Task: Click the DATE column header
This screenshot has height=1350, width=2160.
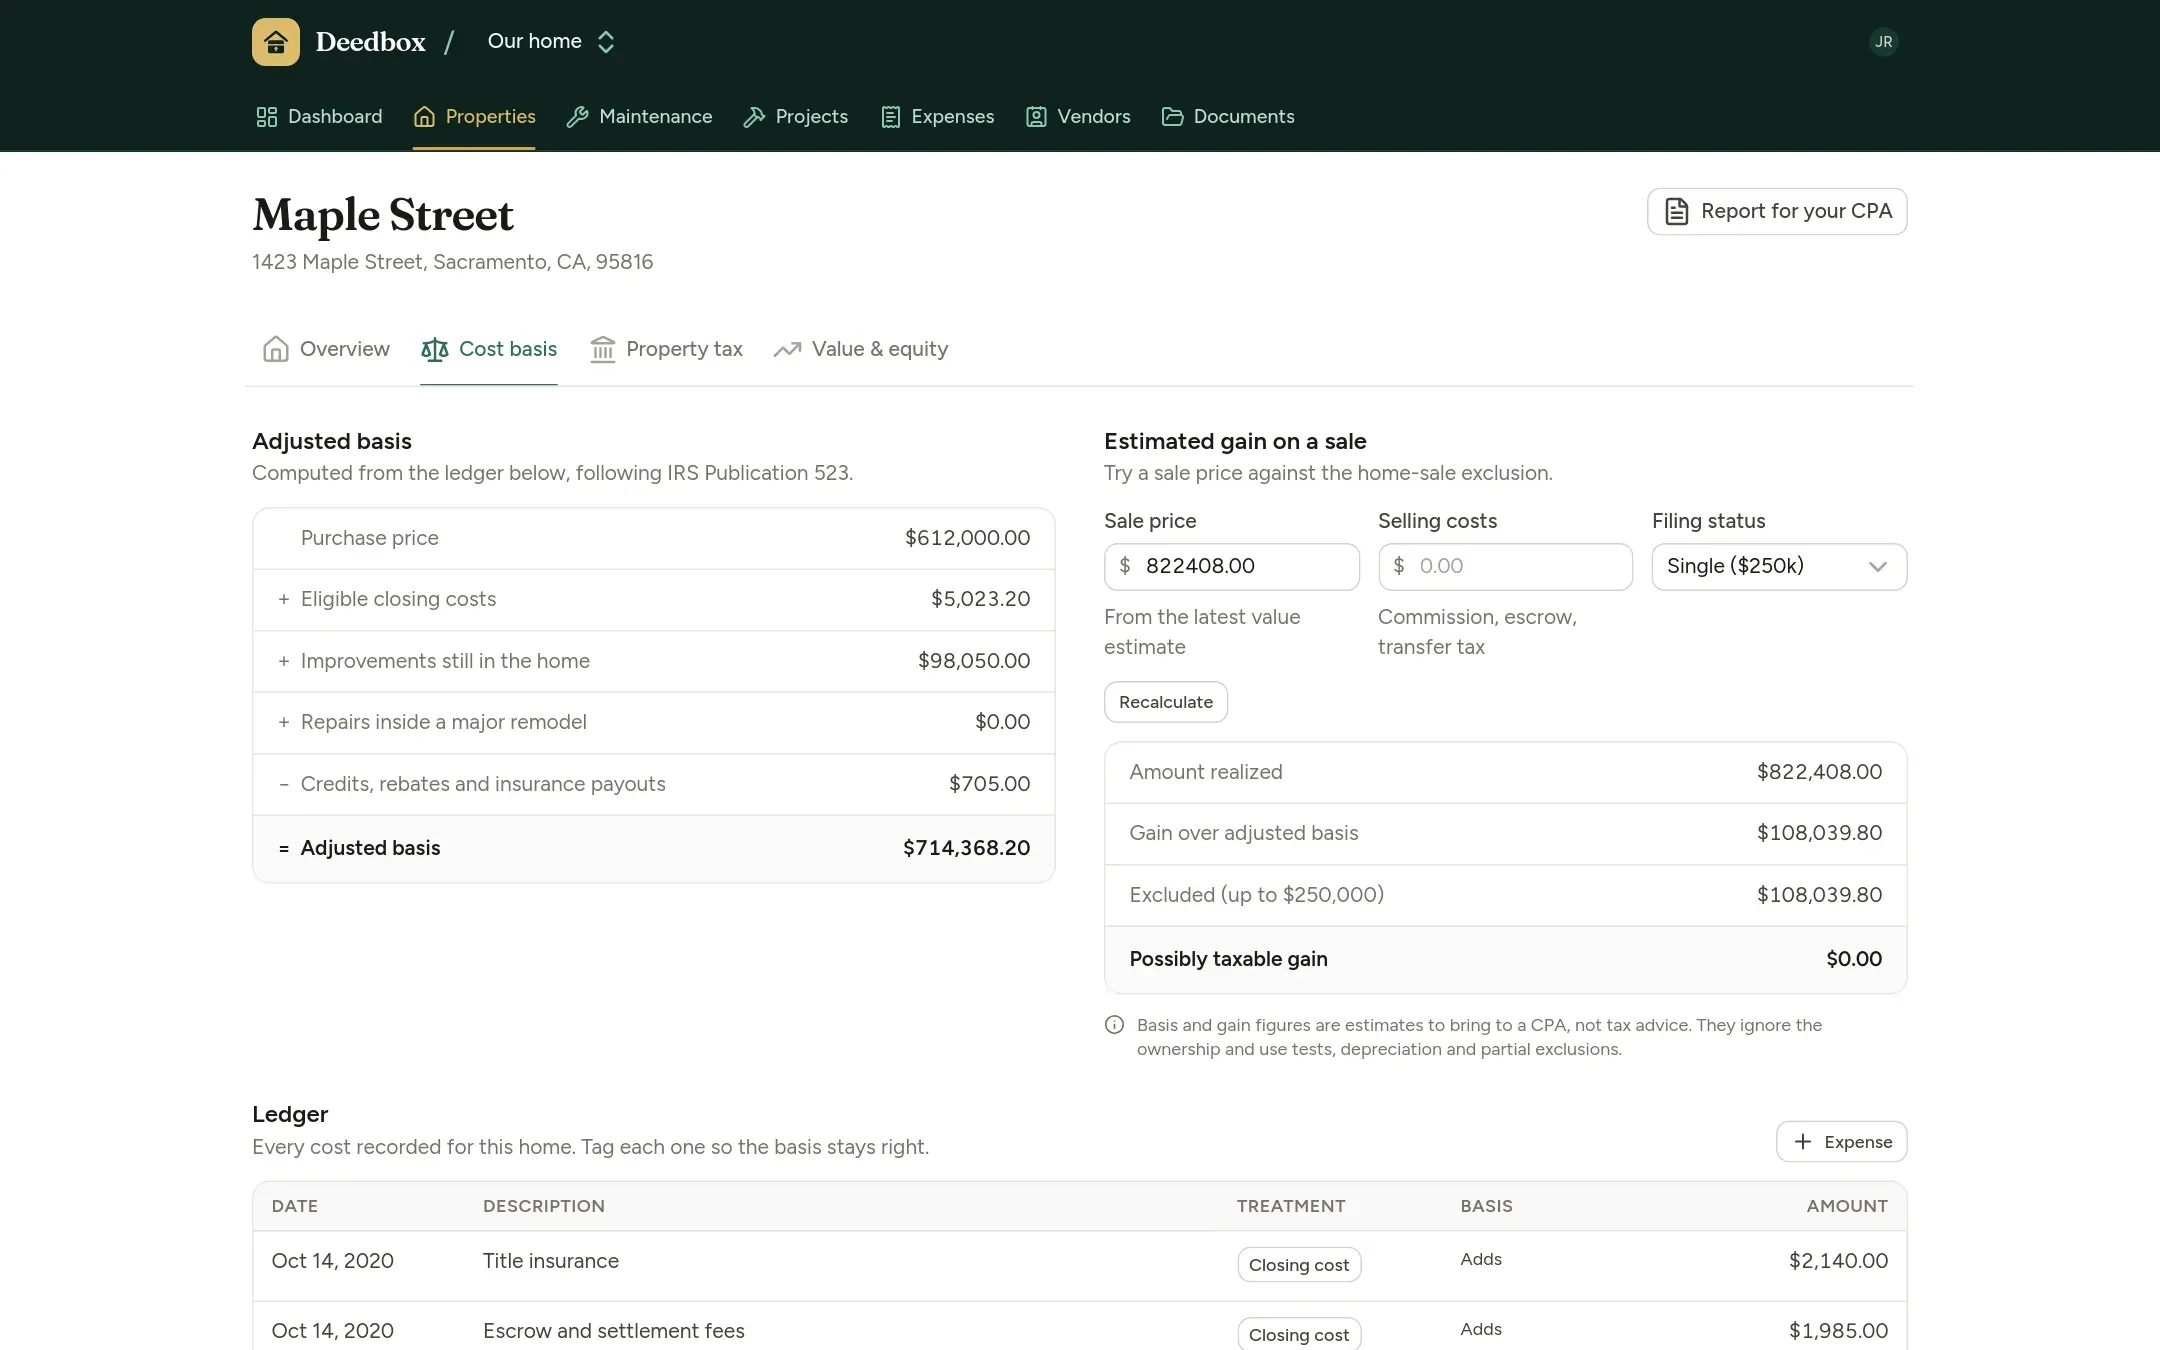Action: pyautogui.click(x=295, y=1207)
